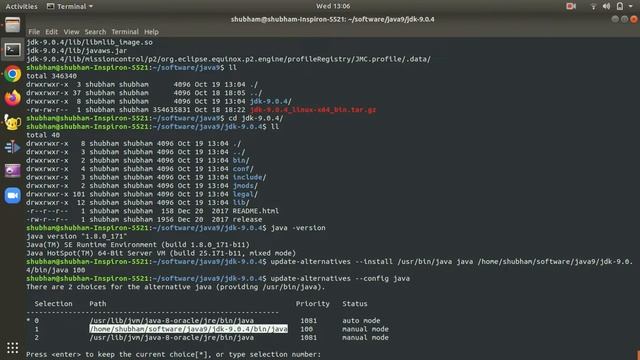Click the window title bar text
The height and width of the screenshot is (360, 640).
coord(333,19)
